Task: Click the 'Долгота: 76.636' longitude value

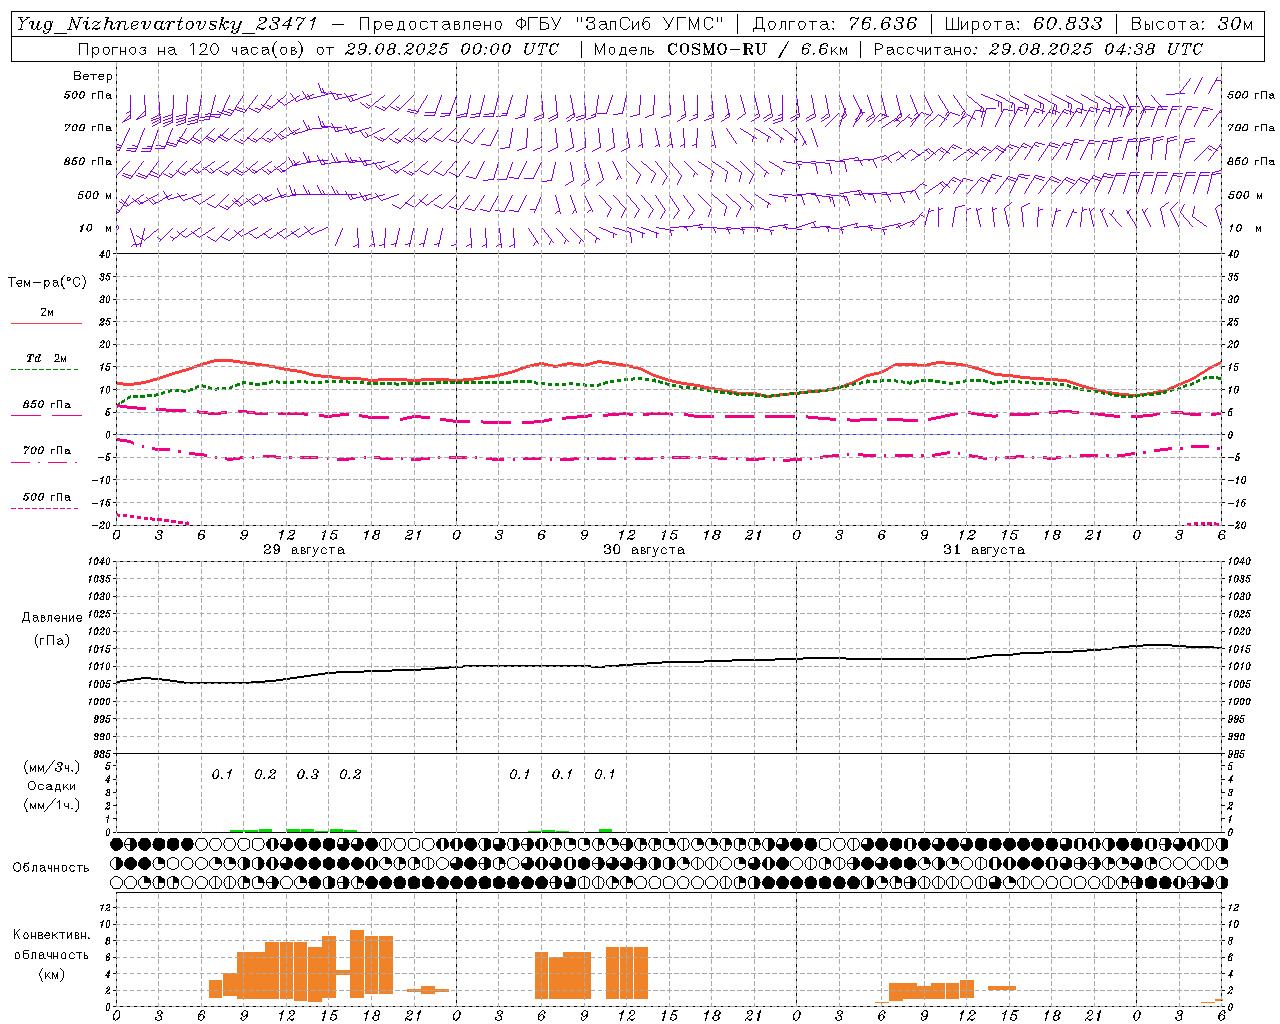Action: click(835, 24)
